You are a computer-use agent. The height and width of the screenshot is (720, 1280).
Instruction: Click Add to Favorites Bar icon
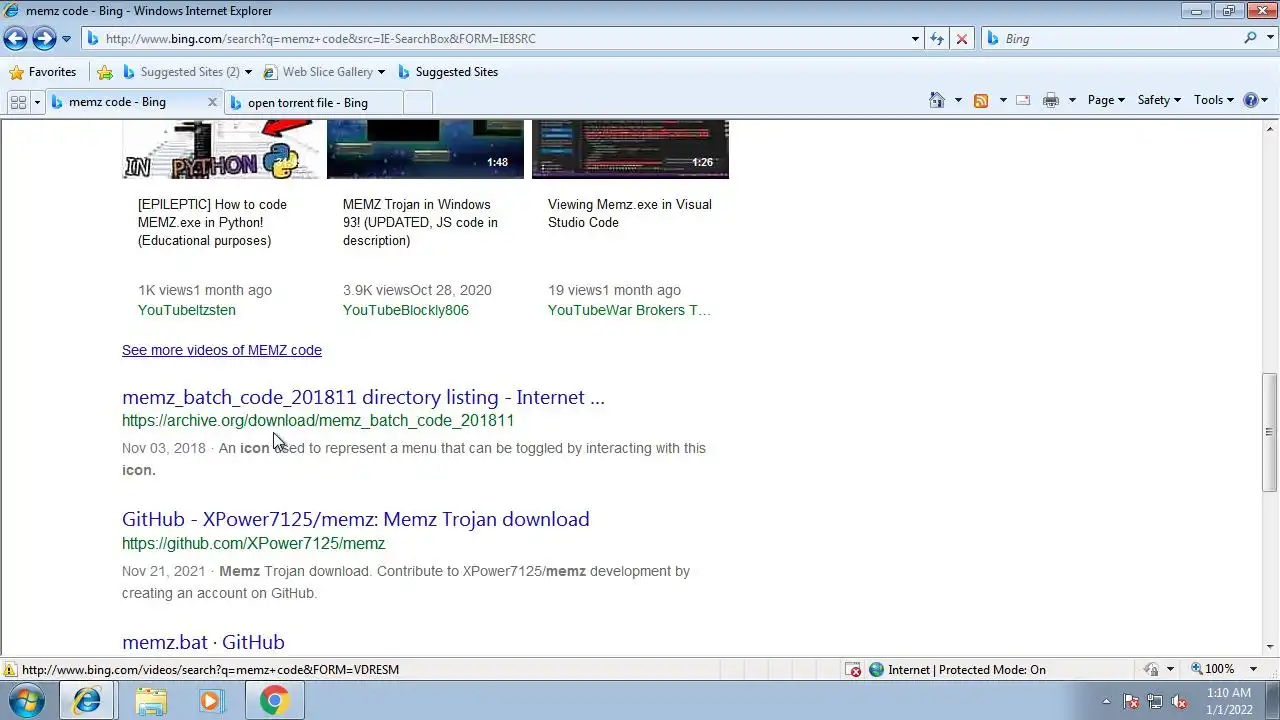105,72
